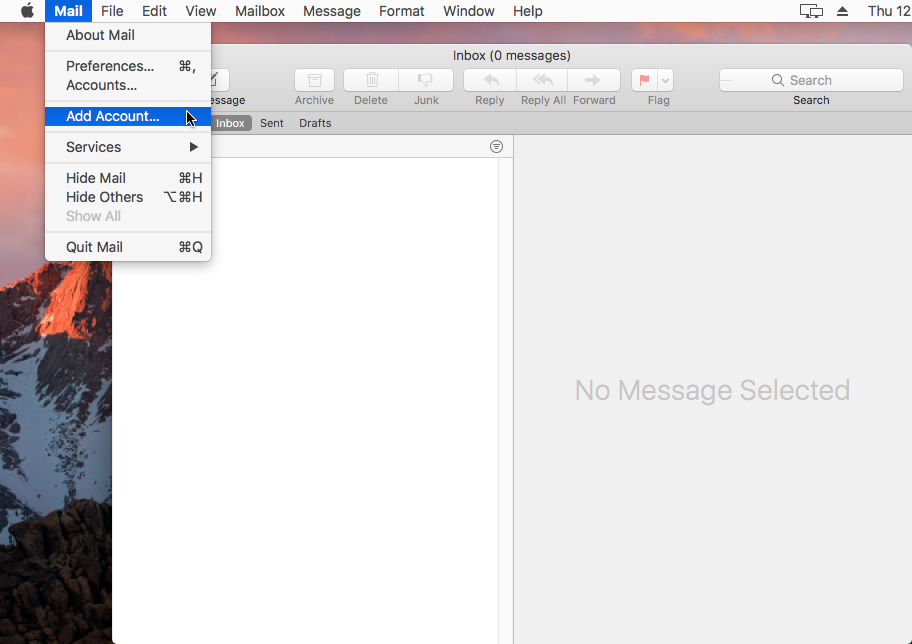912x644 pixels.
Task: Open the Edit menu
Action: (154, 11)
